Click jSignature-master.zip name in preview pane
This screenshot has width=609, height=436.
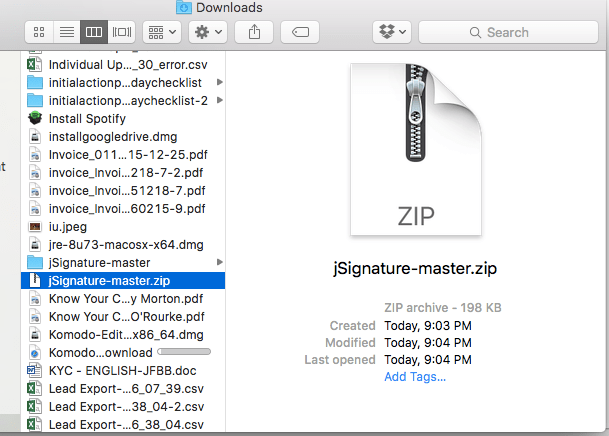[415, 269]
